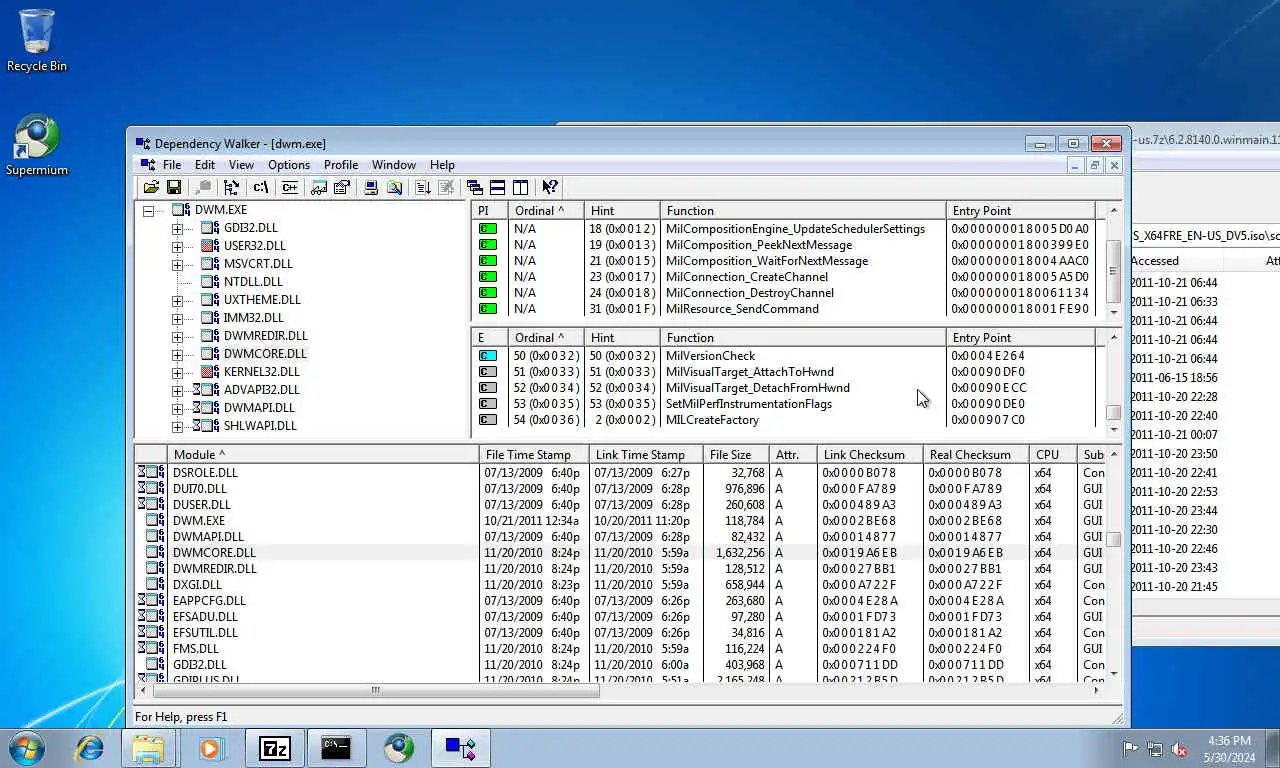The width and height of the screenshot is (1280, 768).
Task: Click the External Viewer magnifier icon
Action: (394, 187)
